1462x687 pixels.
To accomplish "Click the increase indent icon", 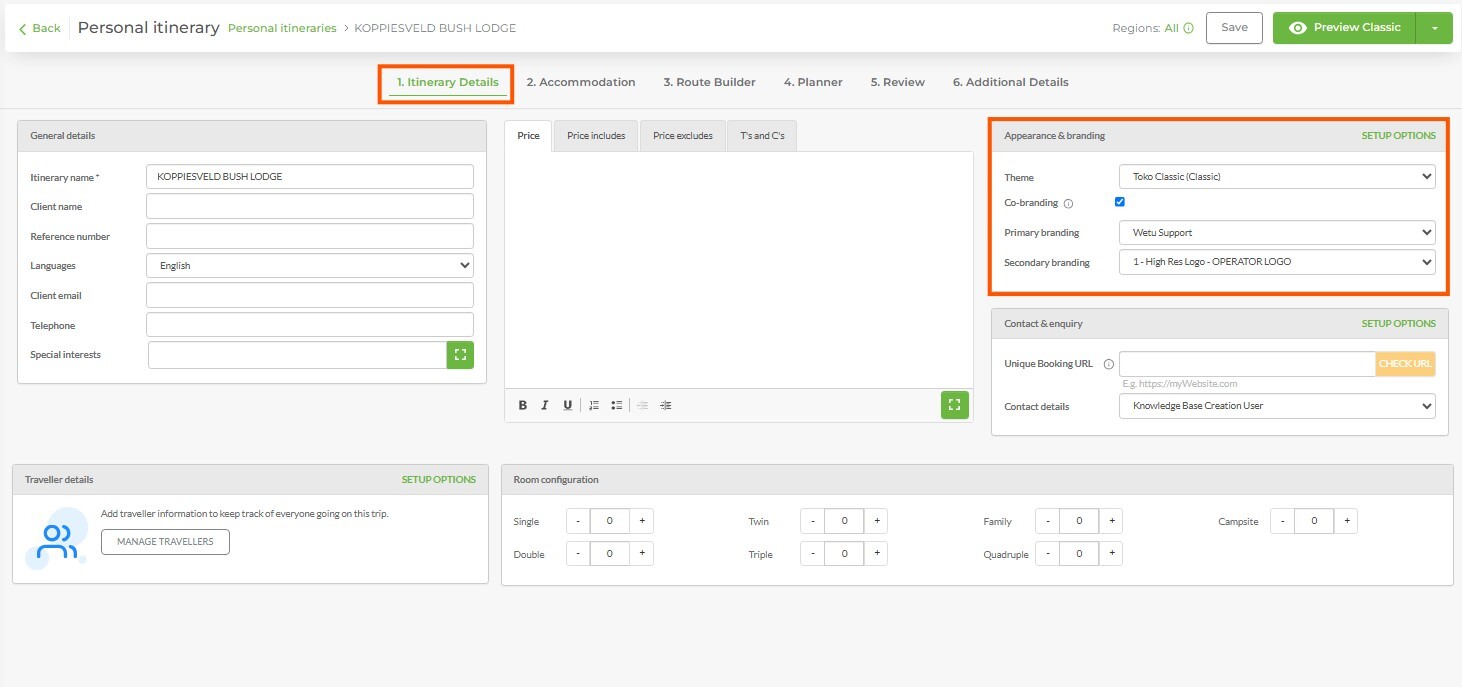I will [x=666, y=405].
